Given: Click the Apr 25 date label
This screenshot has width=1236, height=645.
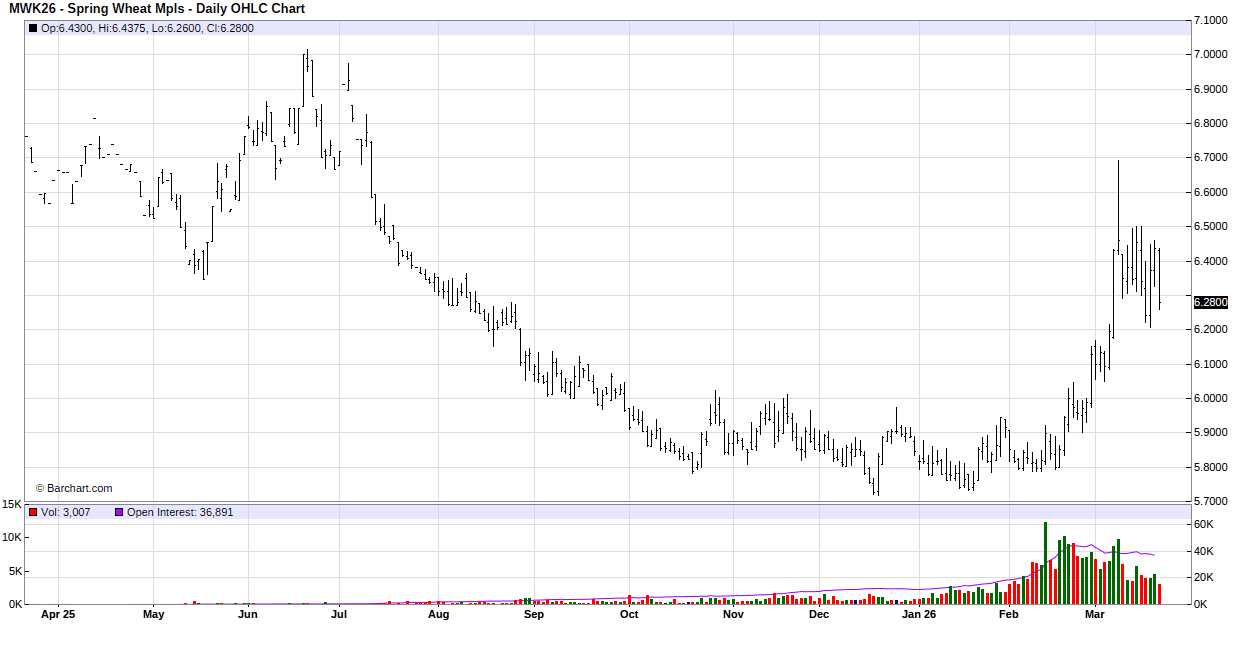Looking at the screenshot, I should click(x=58, y=615).
